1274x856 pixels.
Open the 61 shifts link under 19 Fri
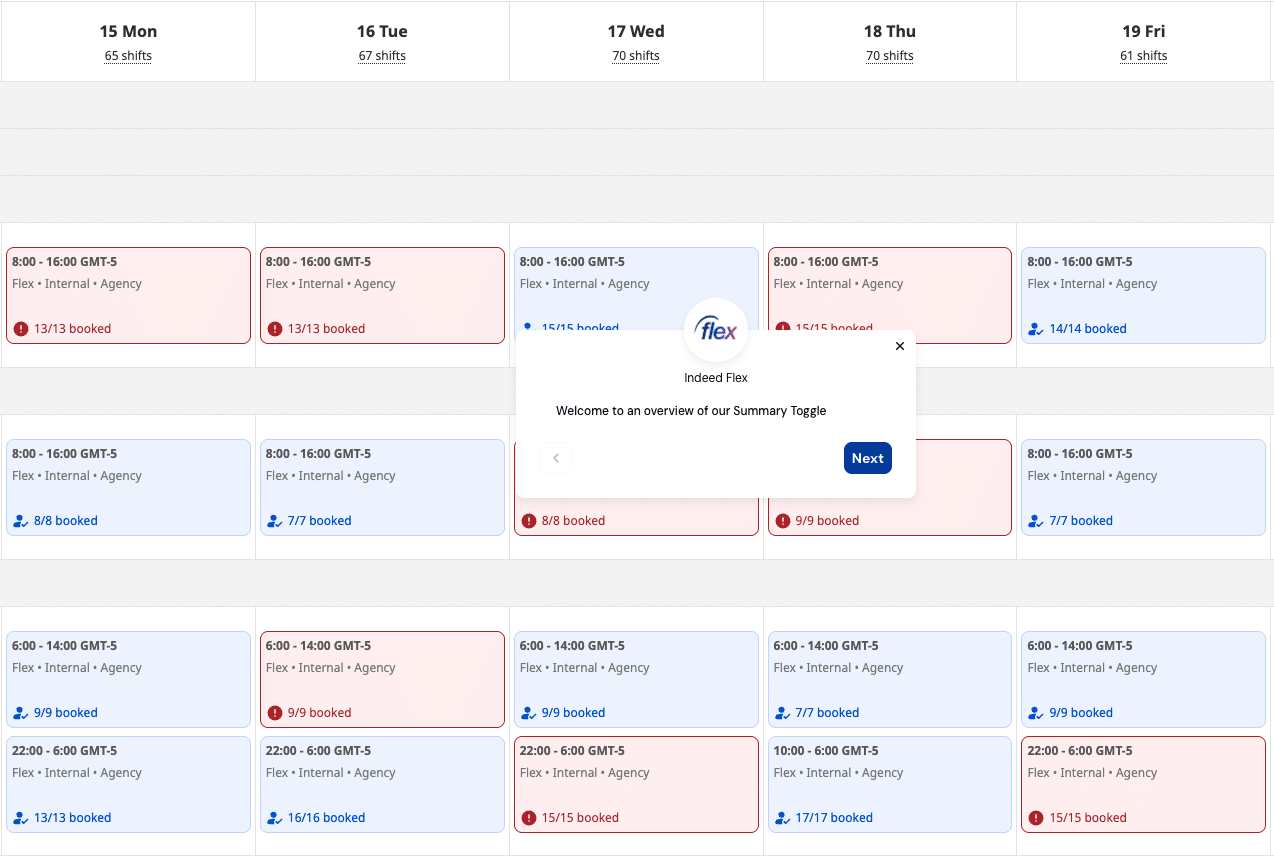click(x=1144, y=56)
